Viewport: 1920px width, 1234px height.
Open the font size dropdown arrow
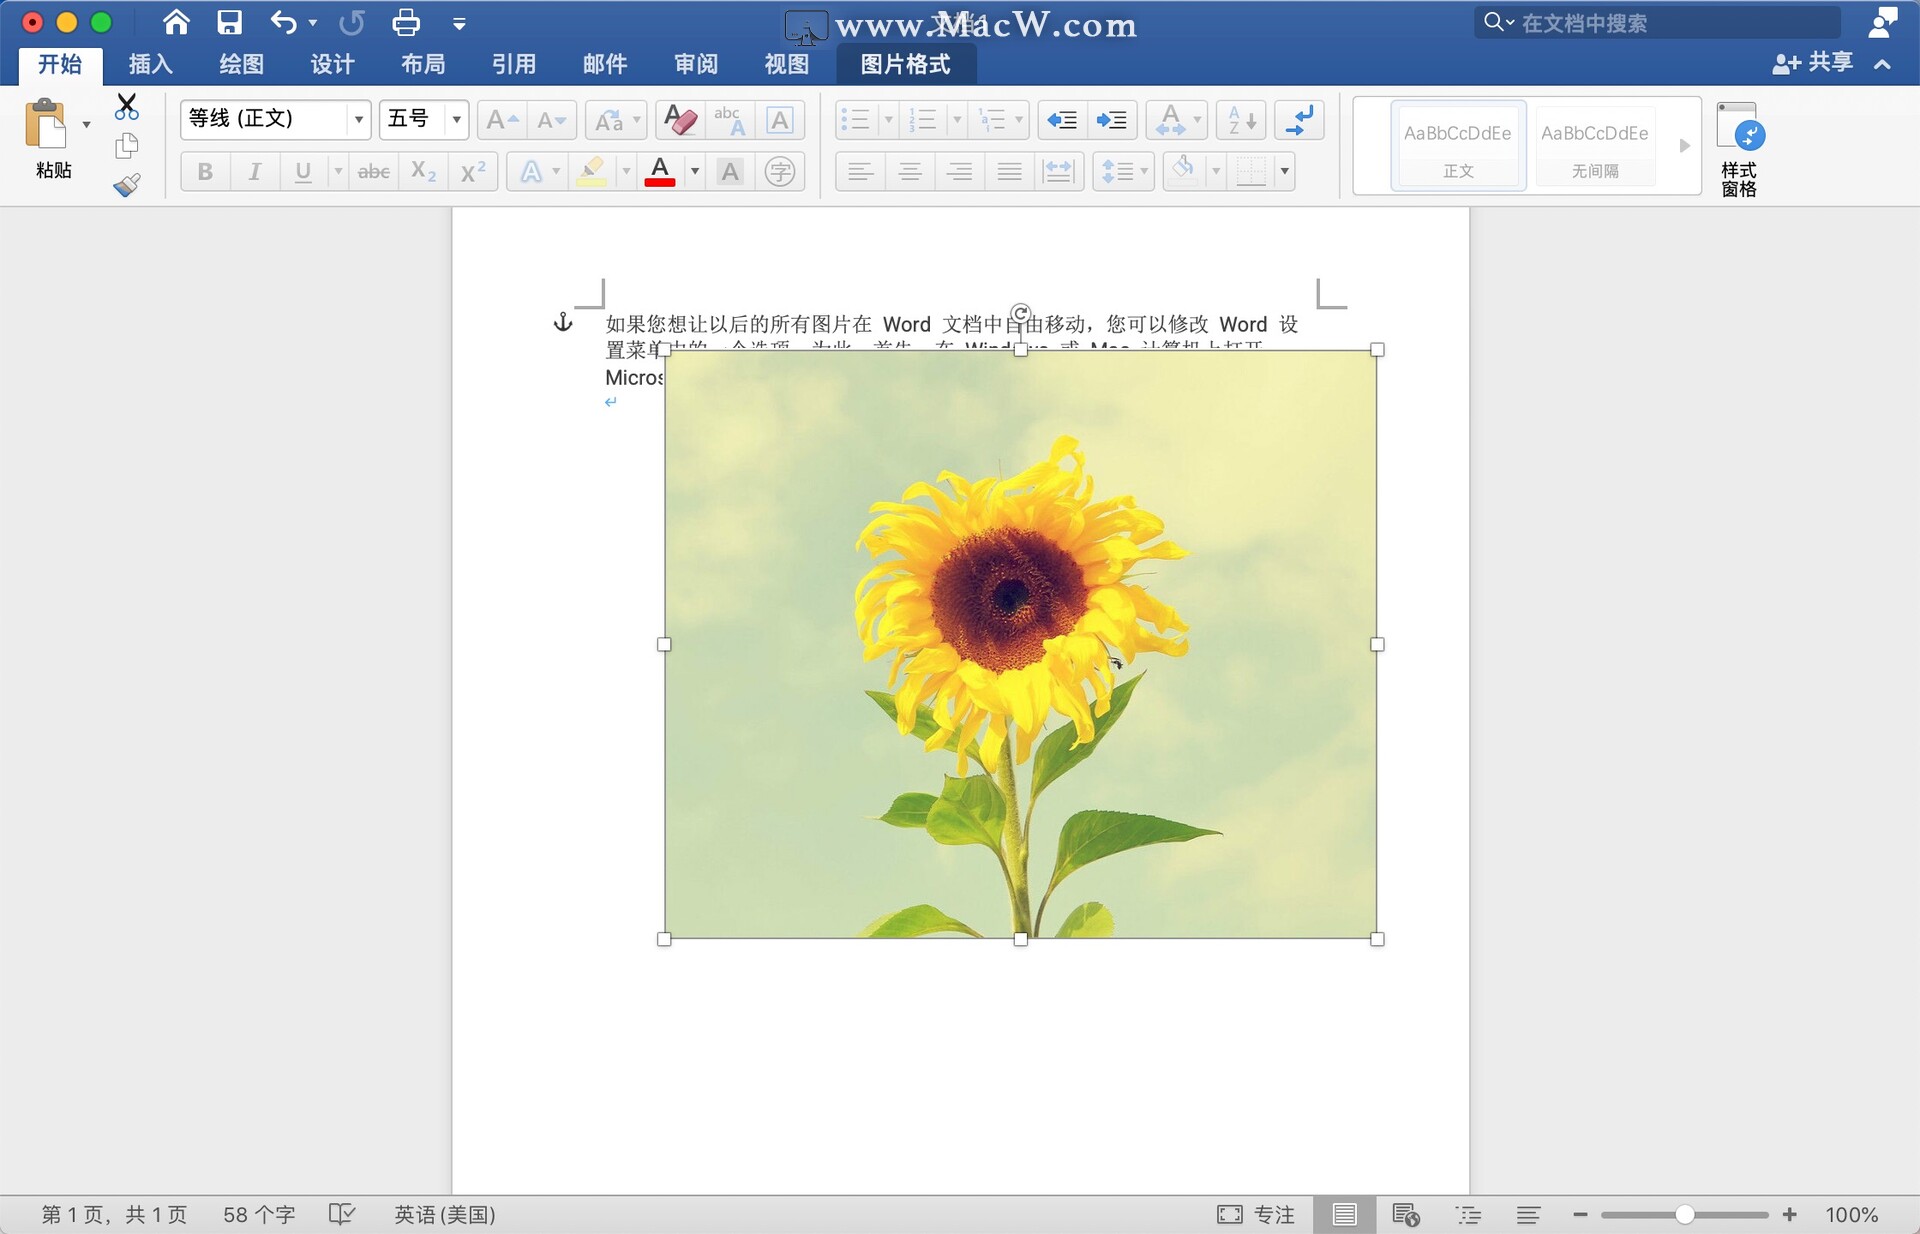(456, 119)
